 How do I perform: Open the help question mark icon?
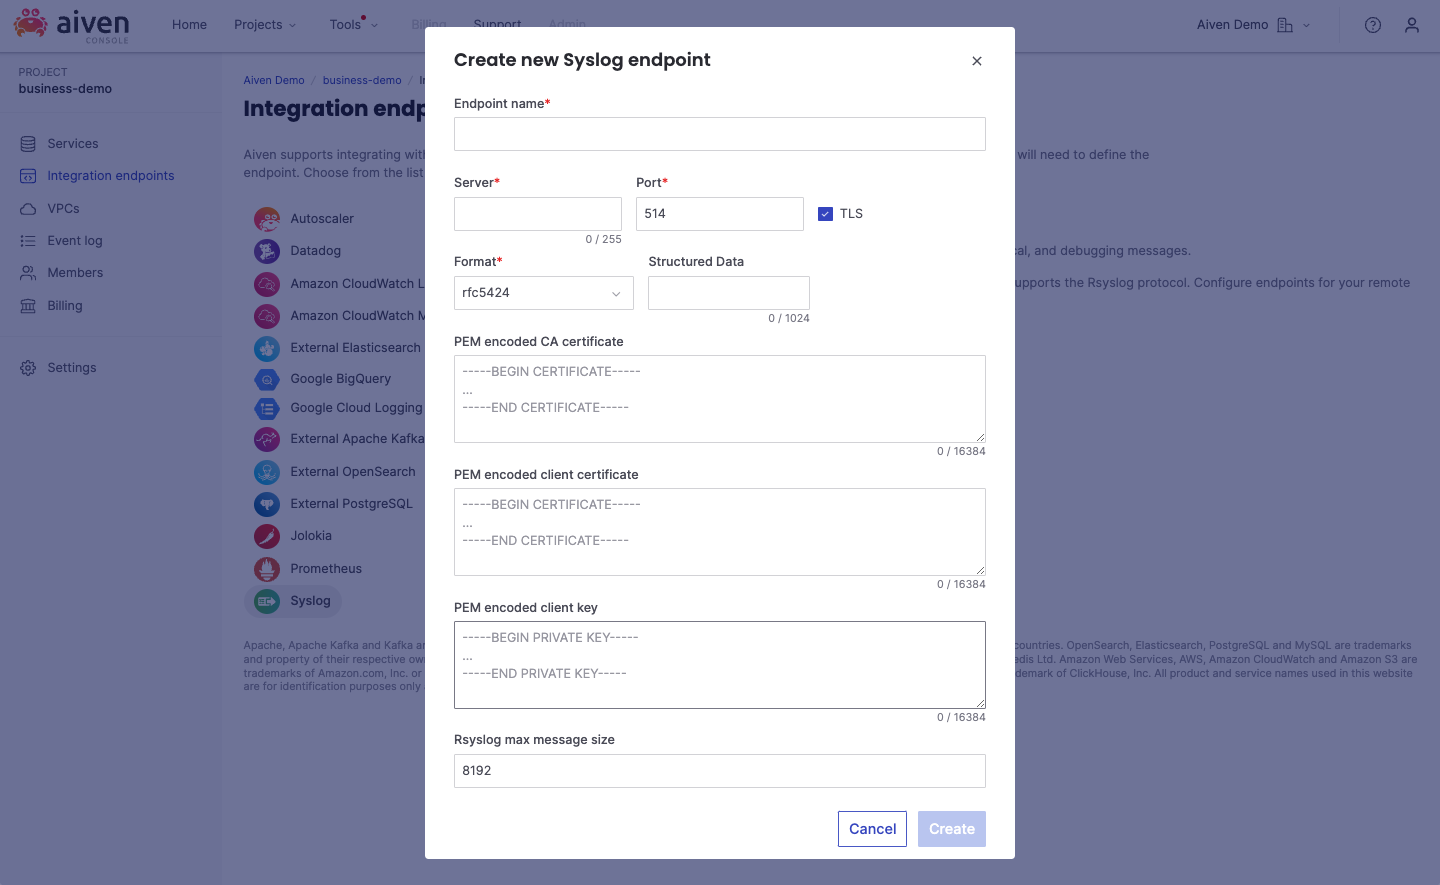1372,24
